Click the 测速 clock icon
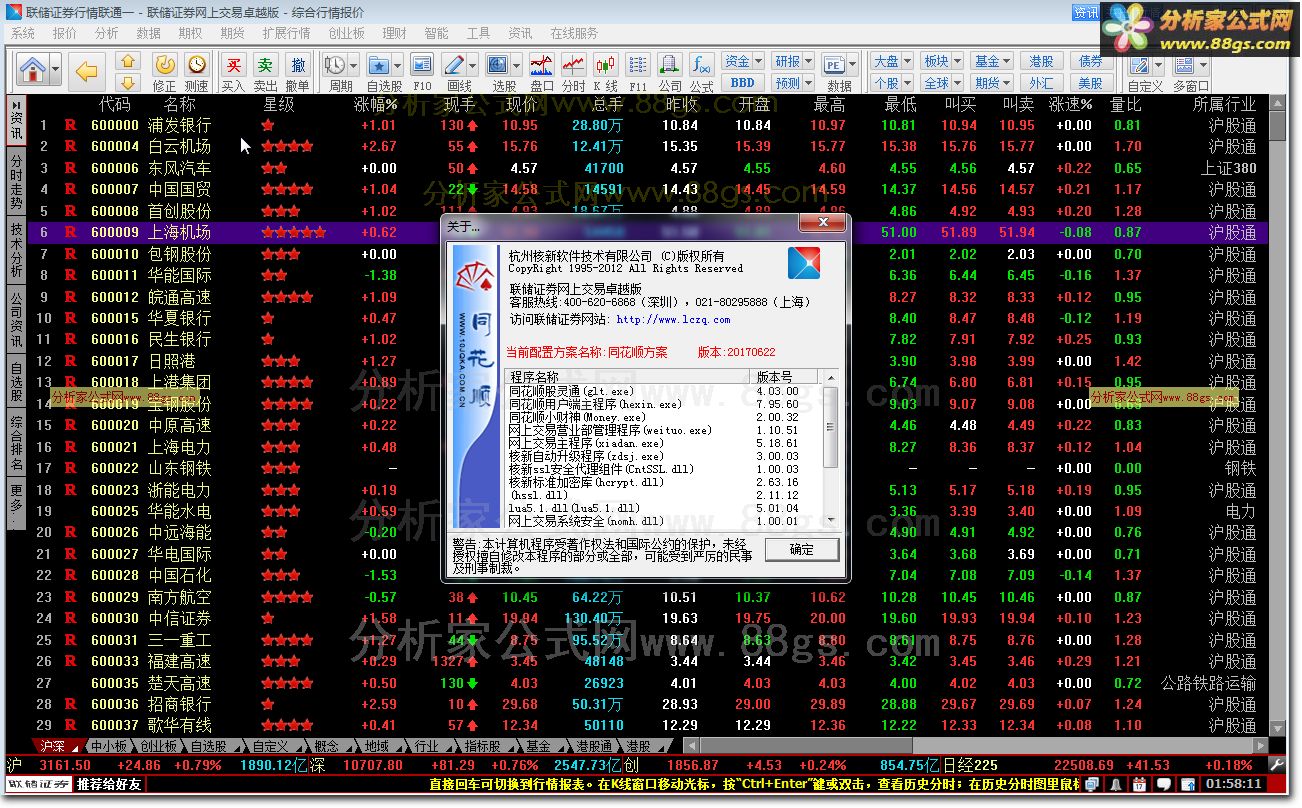Screen dimensions: 1302x808 (x=197, y=64)
